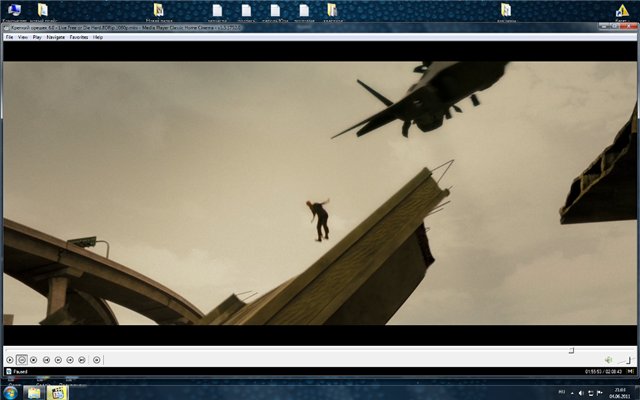
Task: Open the Play menu
Action: (37, 37)
